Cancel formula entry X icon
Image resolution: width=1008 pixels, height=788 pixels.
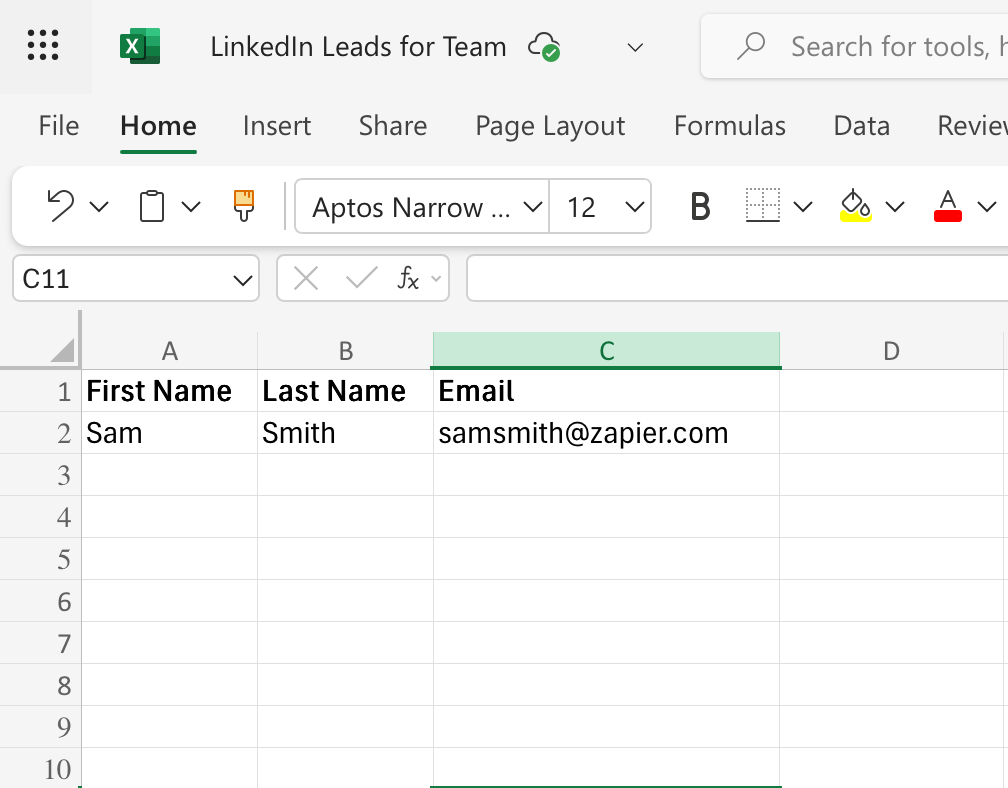pos(306,279)
